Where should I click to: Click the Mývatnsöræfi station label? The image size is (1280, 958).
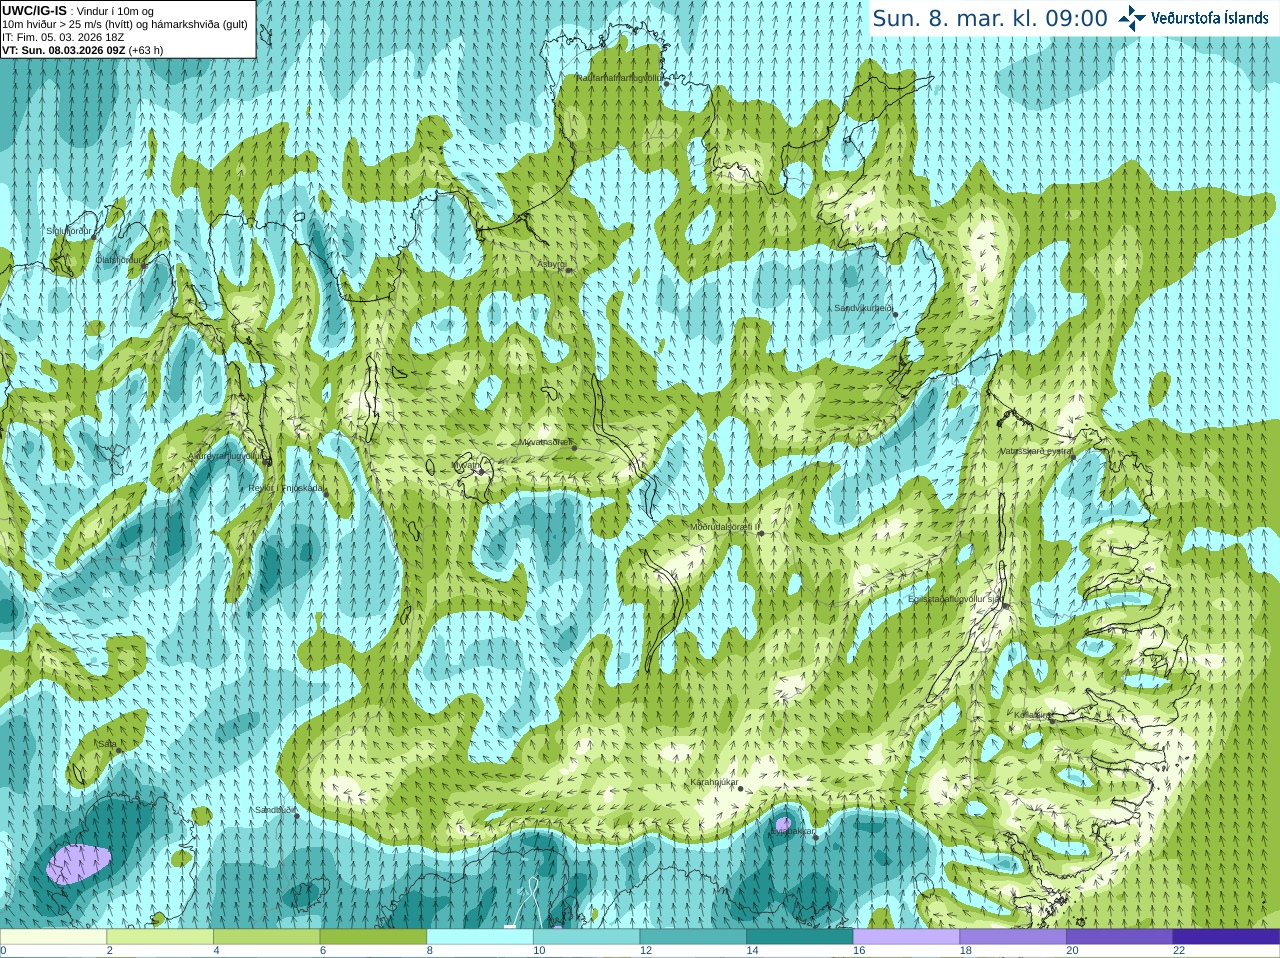pos(545,442)
